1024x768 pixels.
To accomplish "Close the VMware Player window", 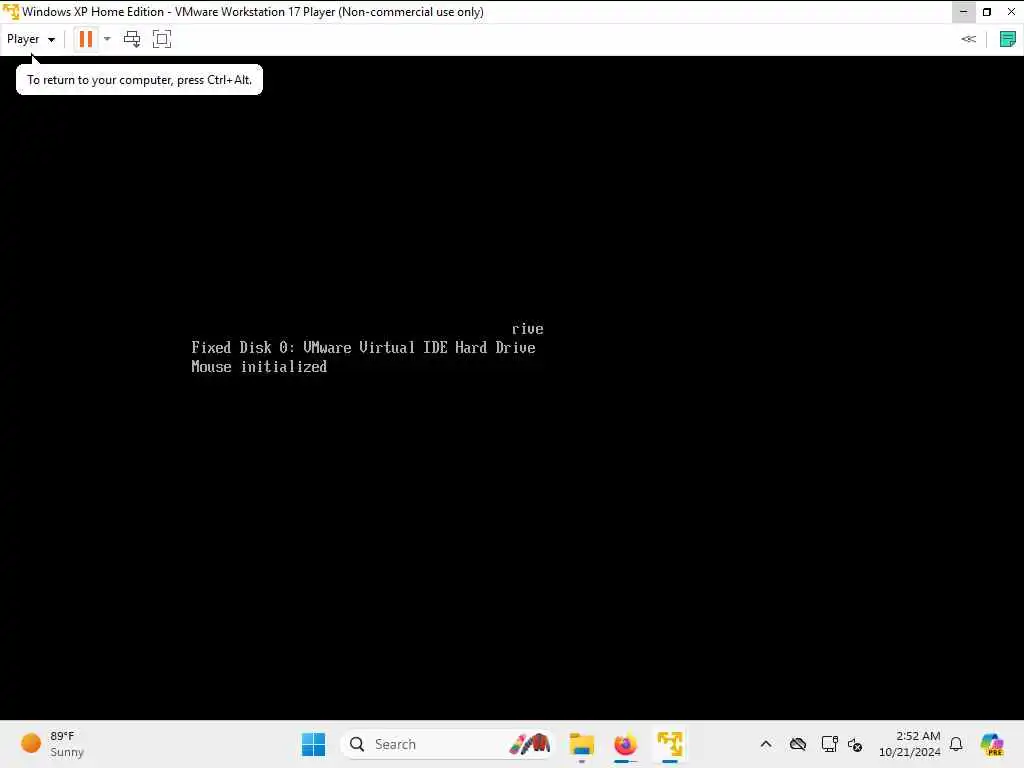I will pyautogui.click(x=1012, y=12).
